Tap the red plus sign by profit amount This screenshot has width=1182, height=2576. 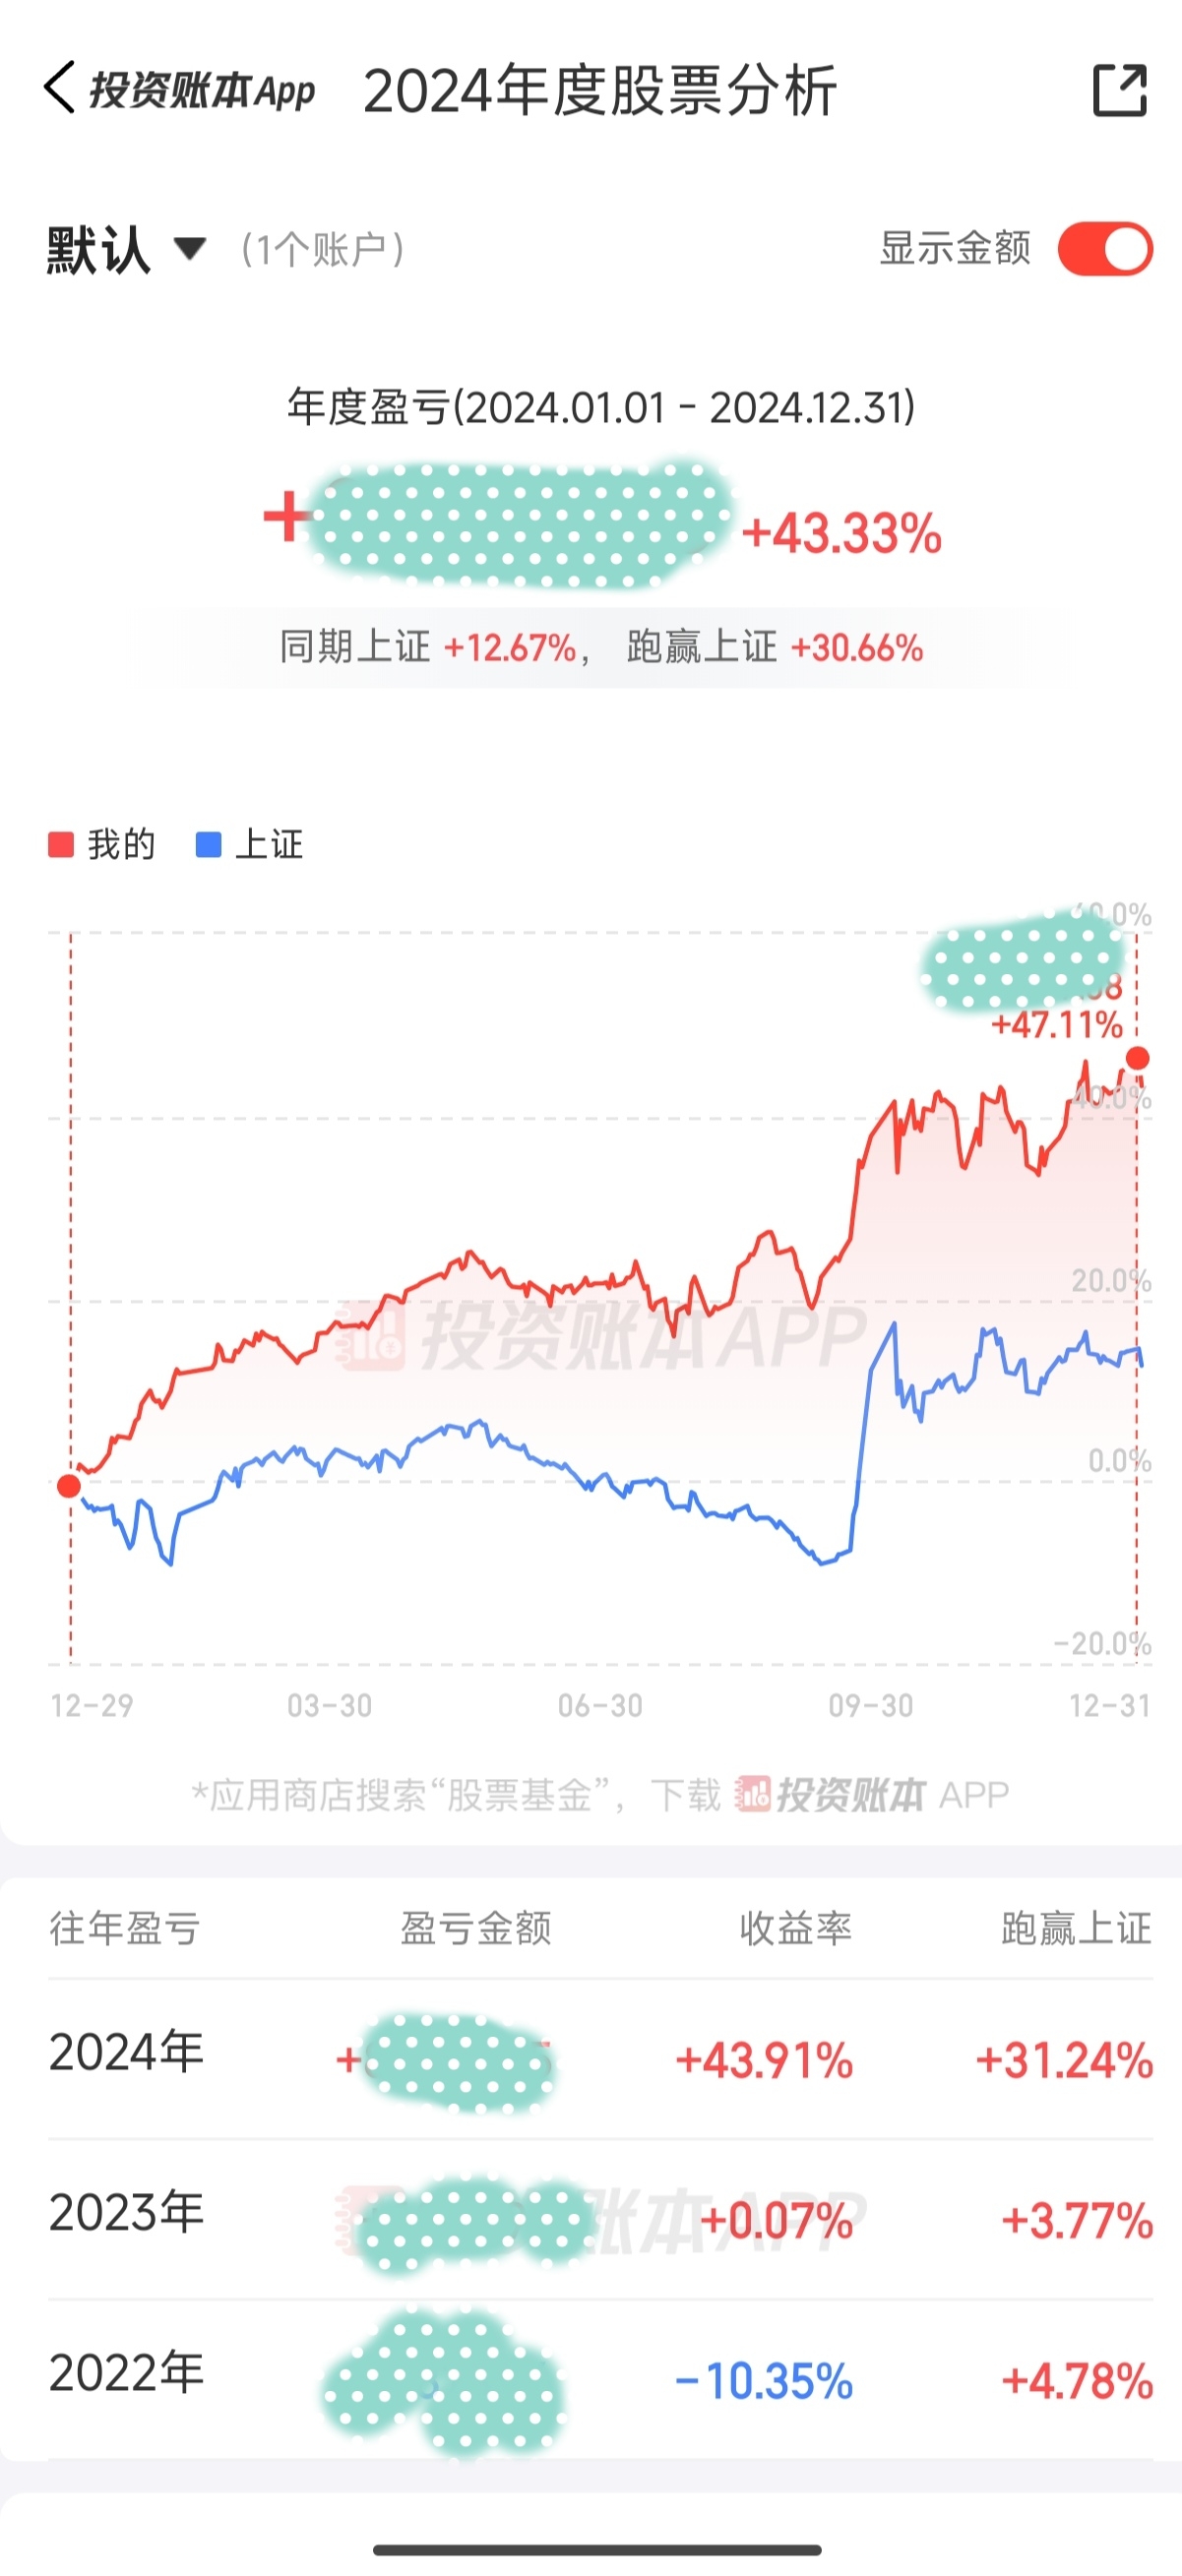(x=287, y=516)
